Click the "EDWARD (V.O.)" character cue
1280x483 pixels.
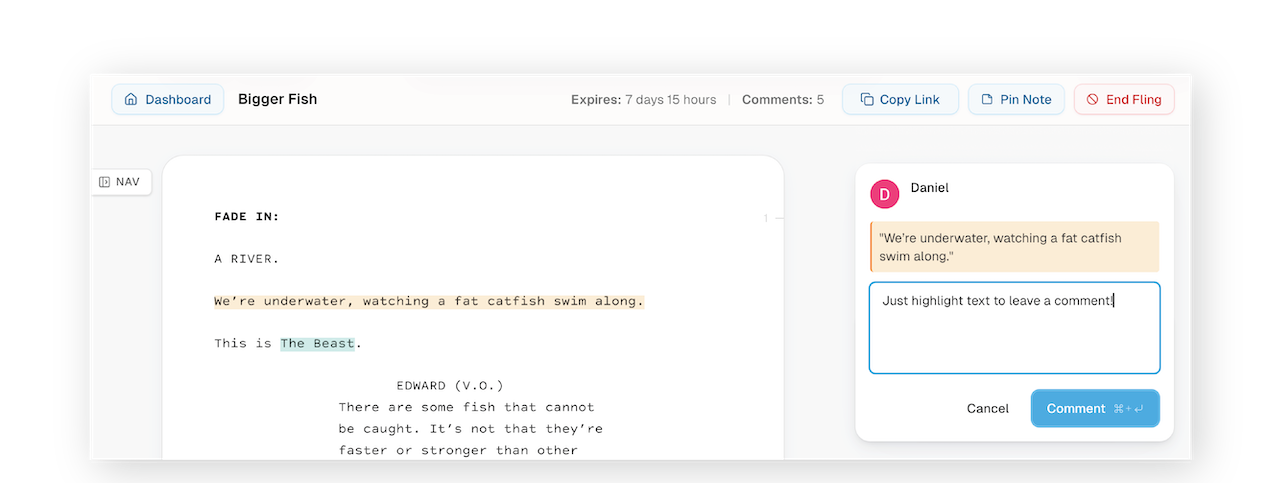pos(449,385)
